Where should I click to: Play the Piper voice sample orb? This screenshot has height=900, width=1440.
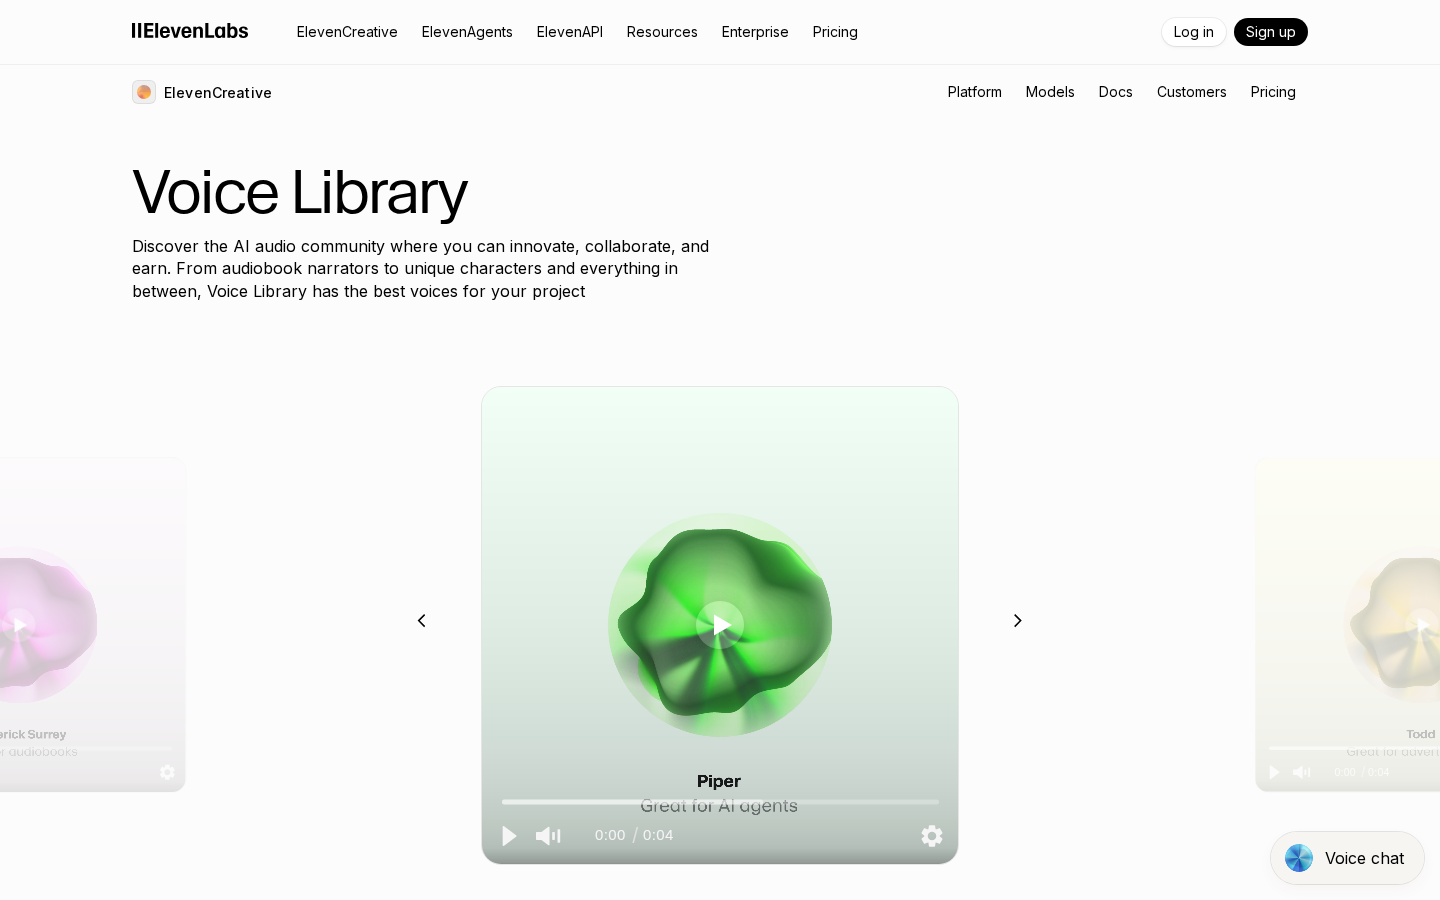pos(720,625)
